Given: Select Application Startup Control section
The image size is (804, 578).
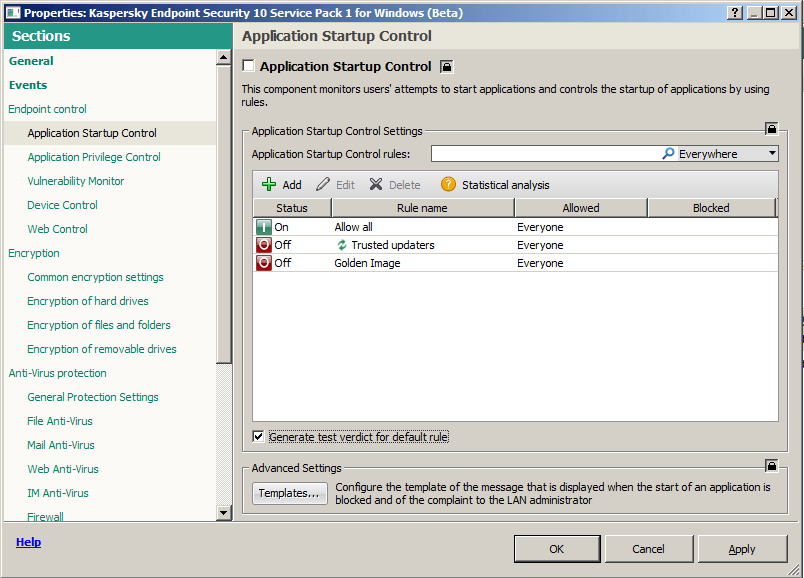Looking at the screenshot, I should coord(92,133).
